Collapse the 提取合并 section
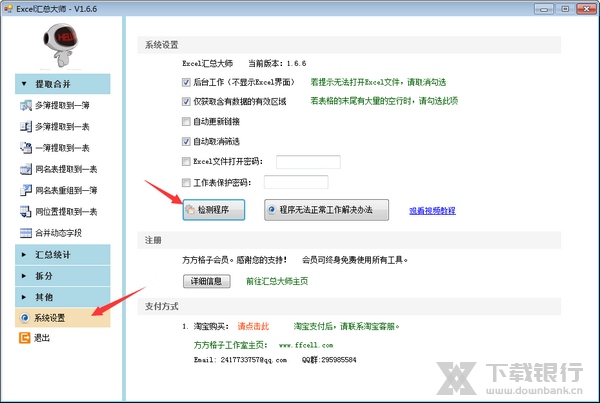 click(63, 84)
